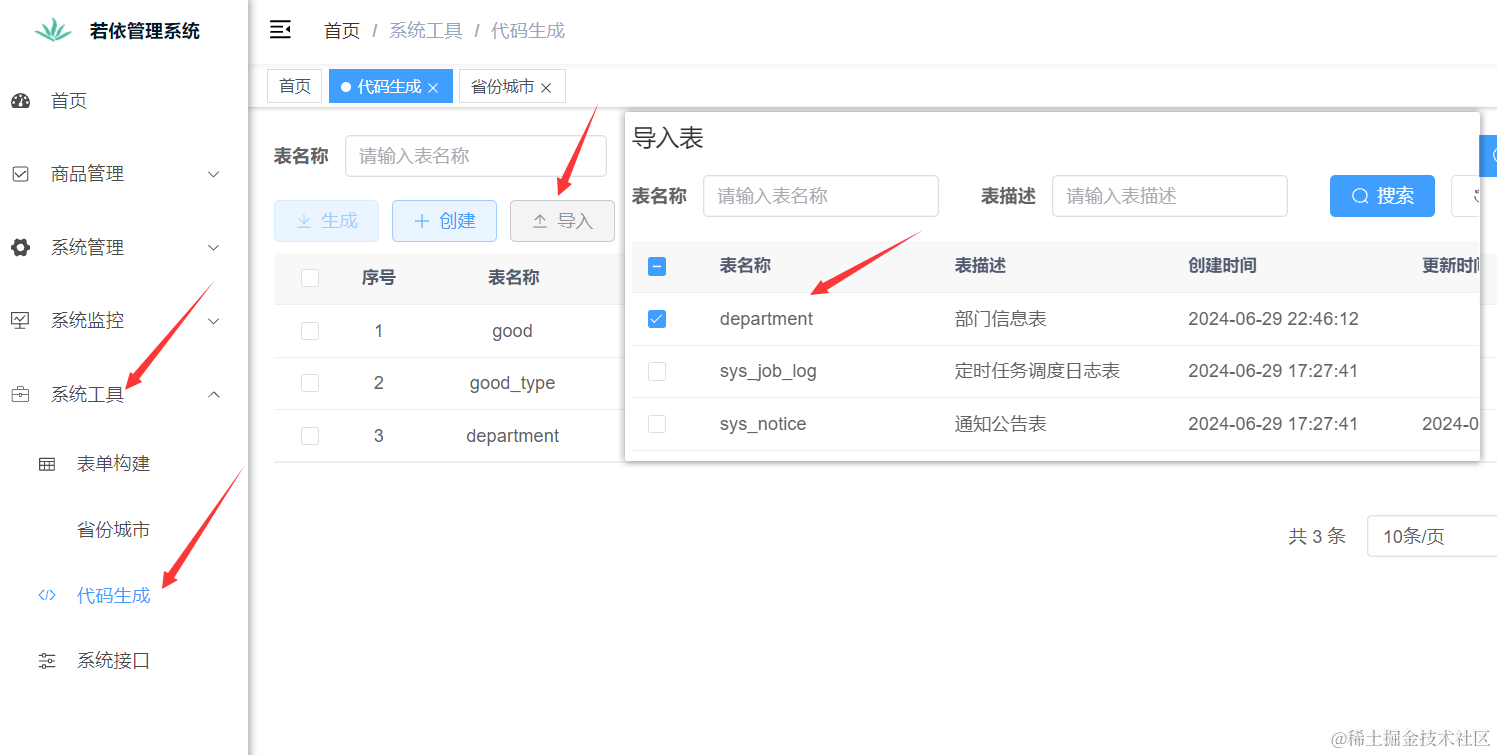Open 表单构建 in the sidebar
This screenshot has height=755, width=1497.
(x=113, y=463)
